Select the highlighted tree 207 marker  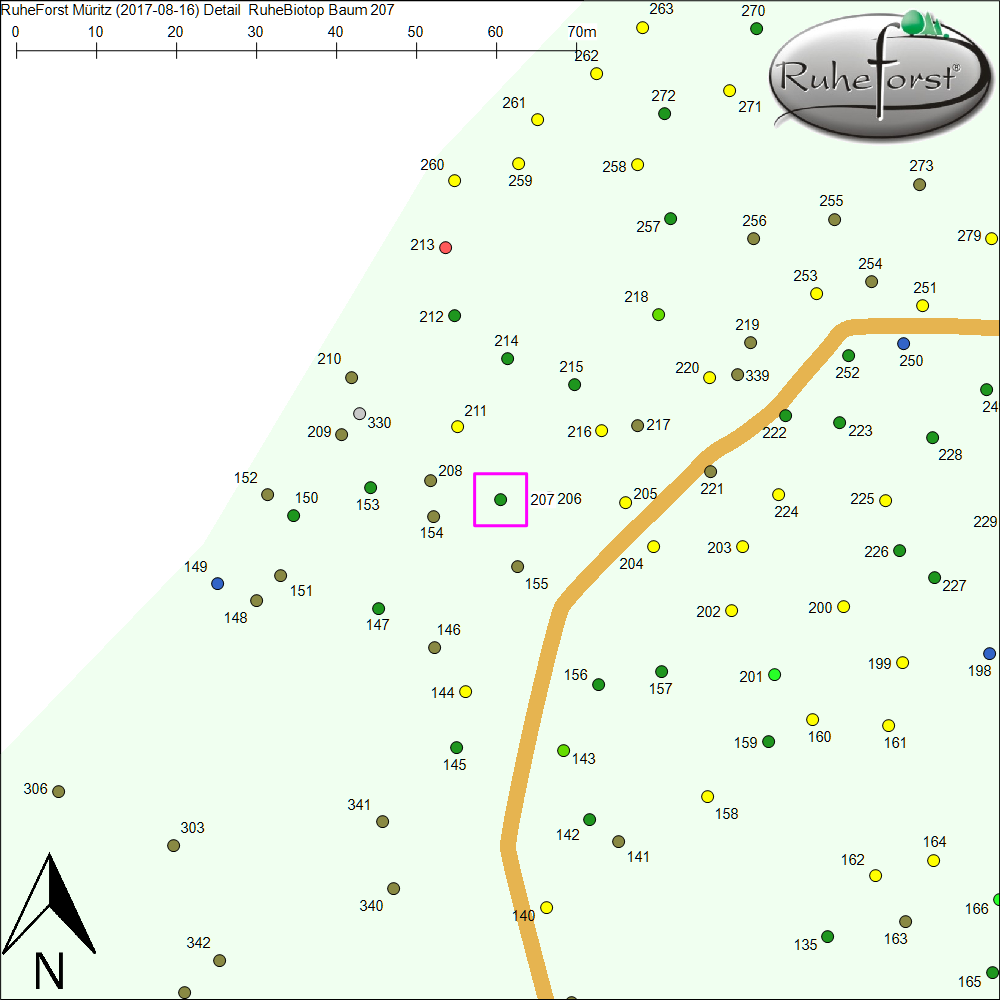click(x=500, y=499)
